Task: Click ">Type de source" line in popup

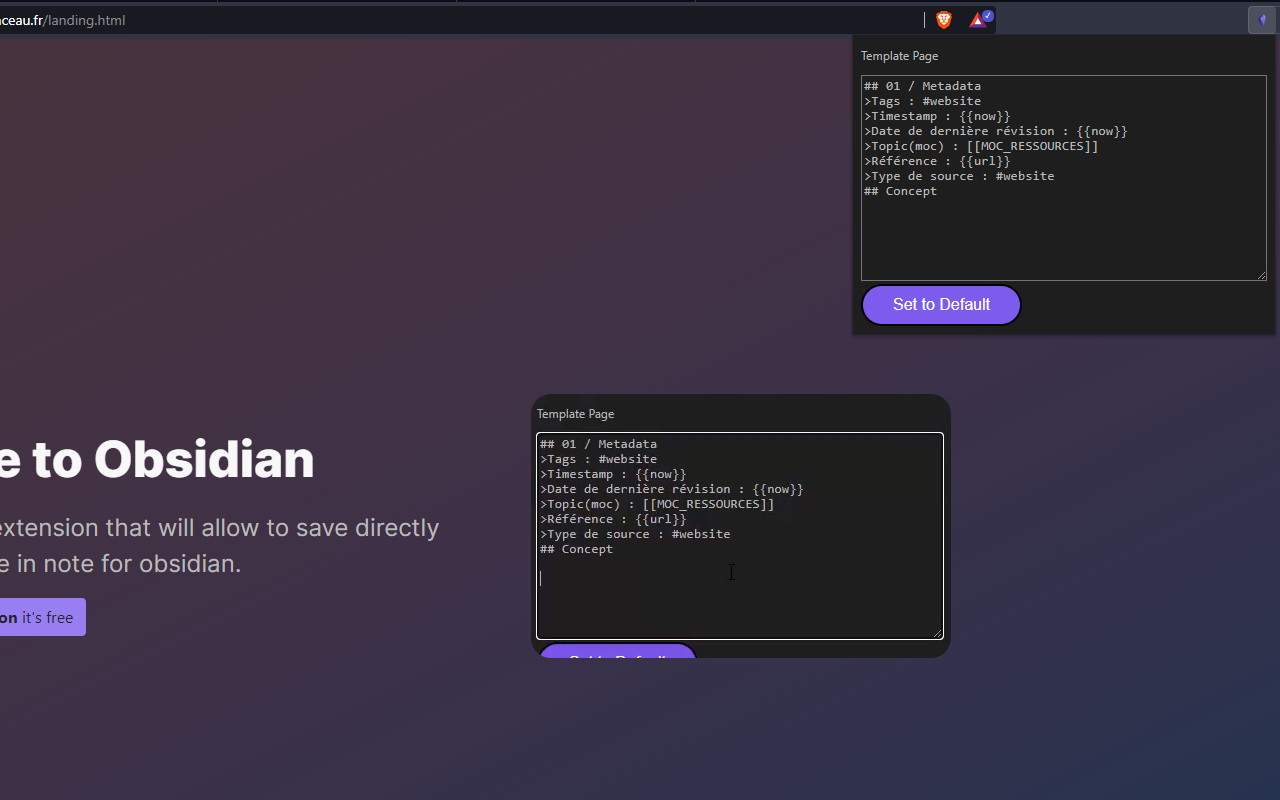Action: point(959,176)
